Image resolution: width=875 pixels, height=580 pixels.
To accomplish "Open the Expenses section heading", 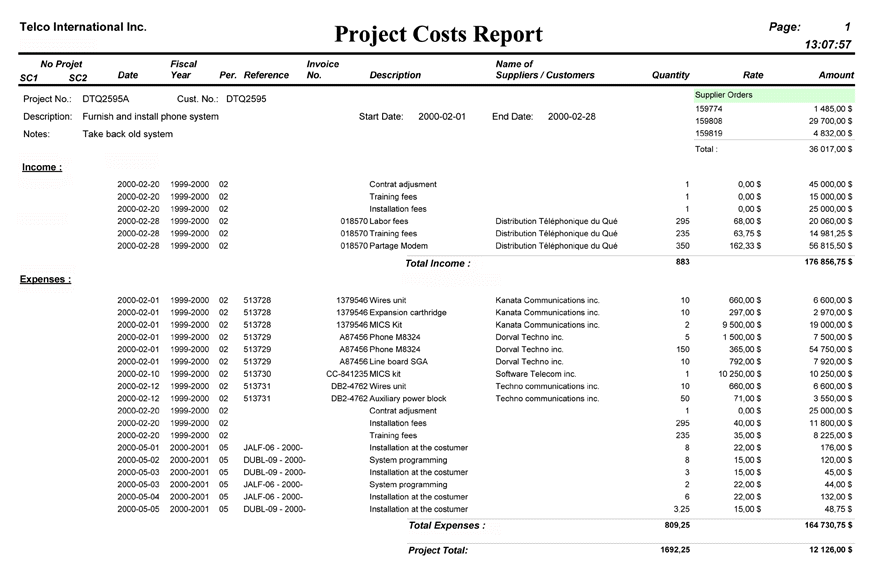I will tap(47, 278).
